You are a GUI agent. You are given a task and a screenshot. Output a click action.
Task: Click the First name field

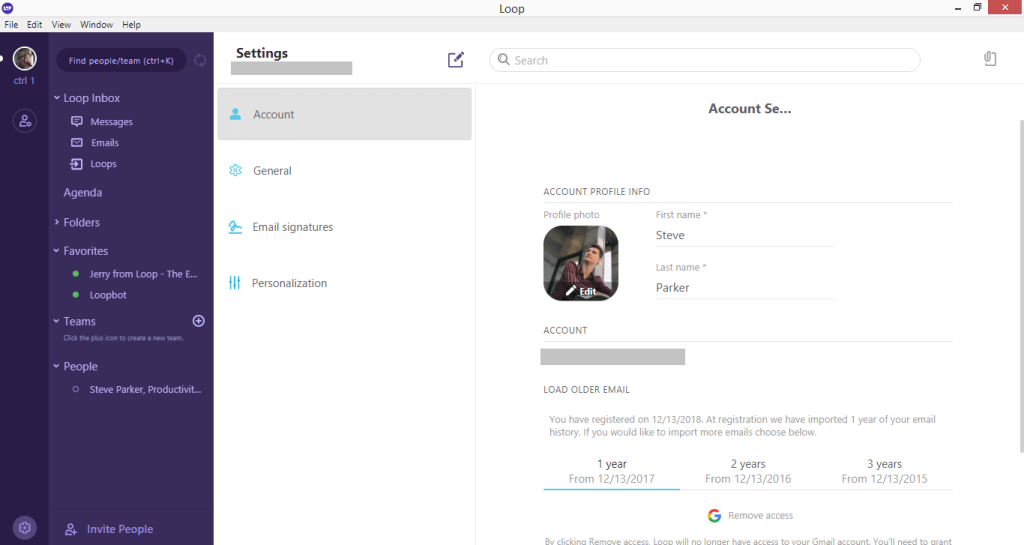[745, 236]
